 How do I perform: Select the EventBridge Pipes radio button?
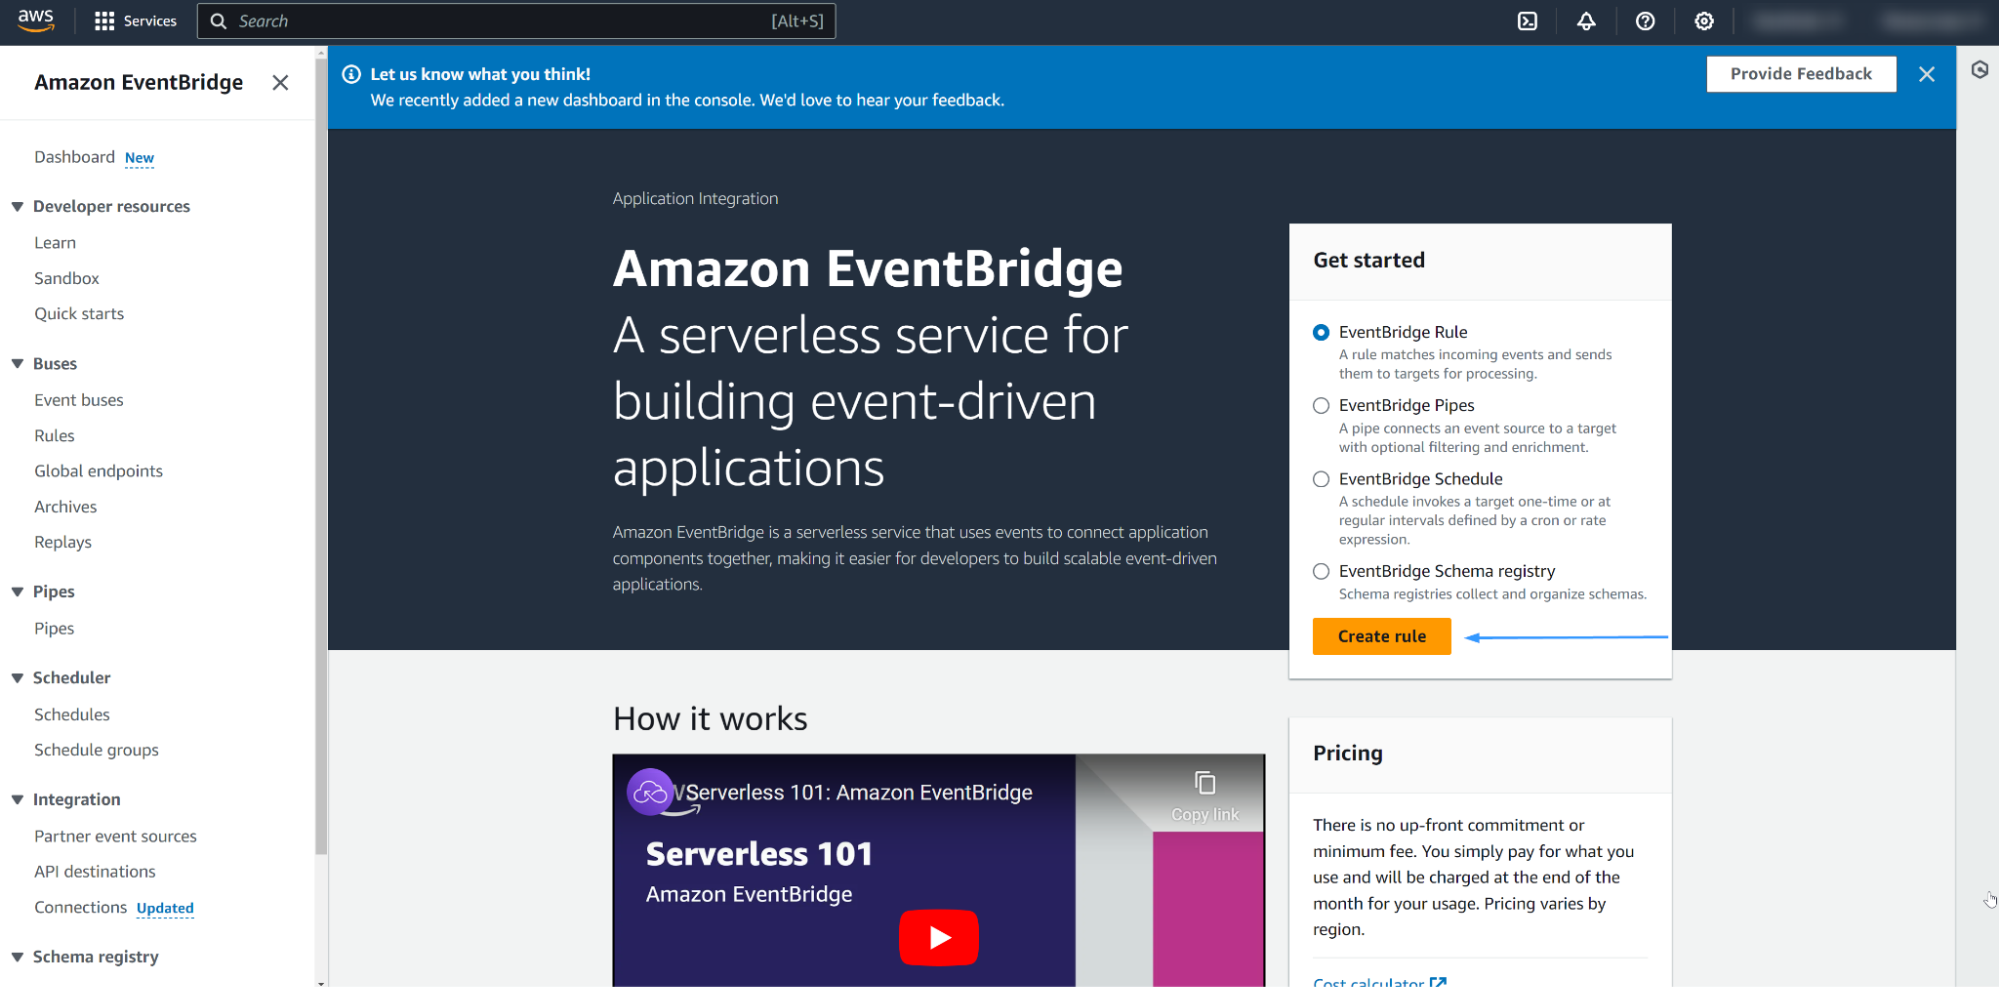point(1321,405)
